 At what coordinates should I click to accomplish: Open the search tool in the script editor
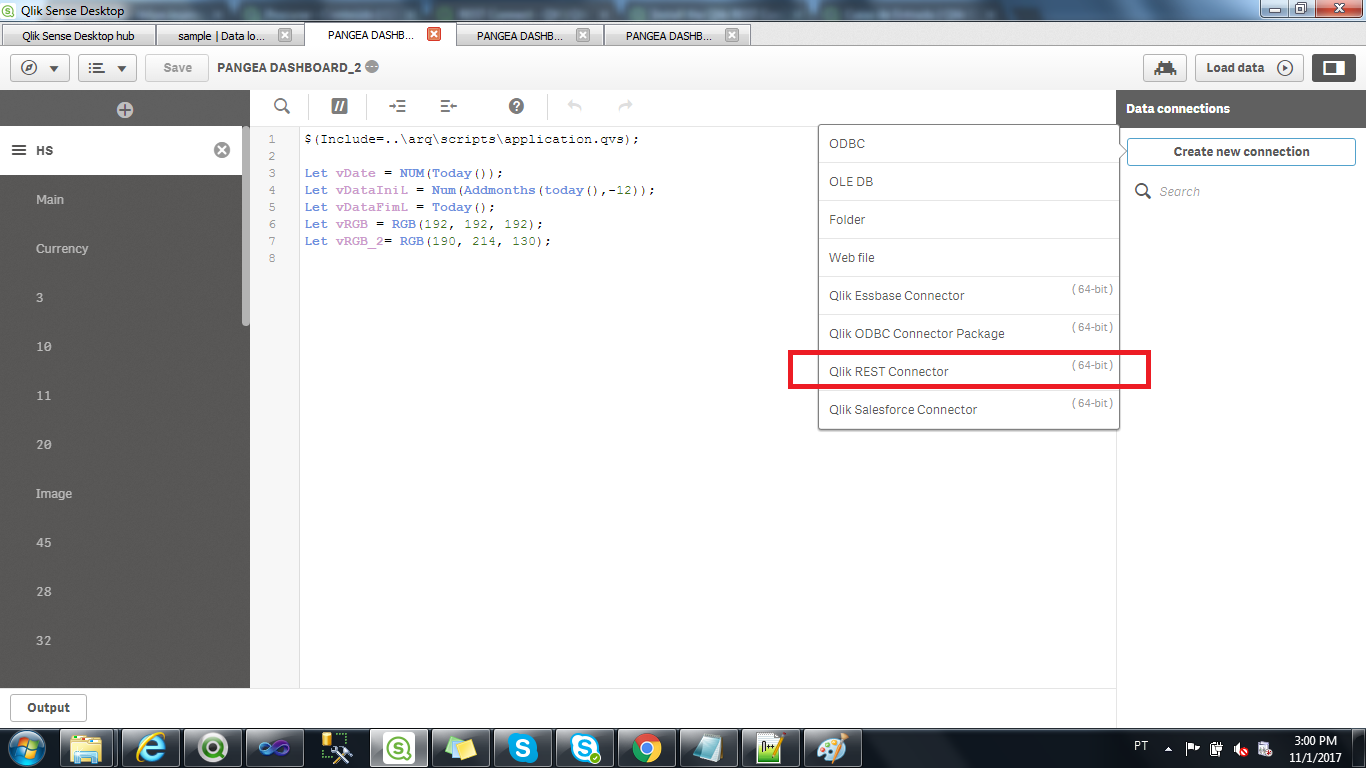click(282, 106)
